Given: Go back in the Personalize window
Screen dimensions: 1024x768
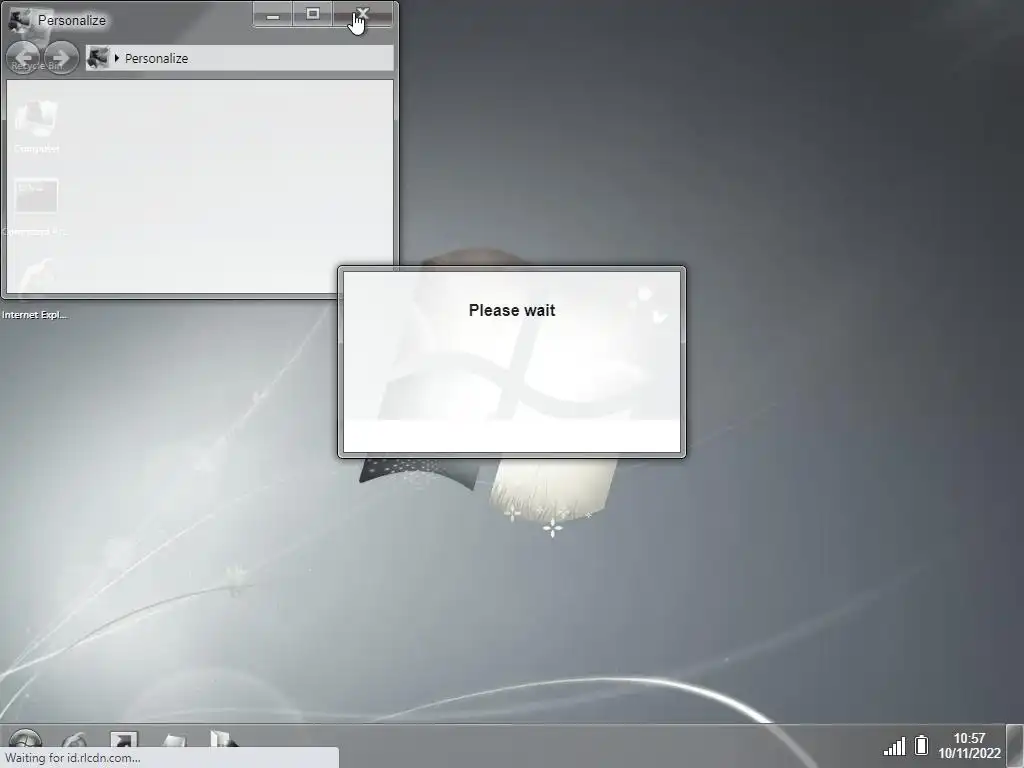Looking at the screenshot, I should (x=24, y=58).
